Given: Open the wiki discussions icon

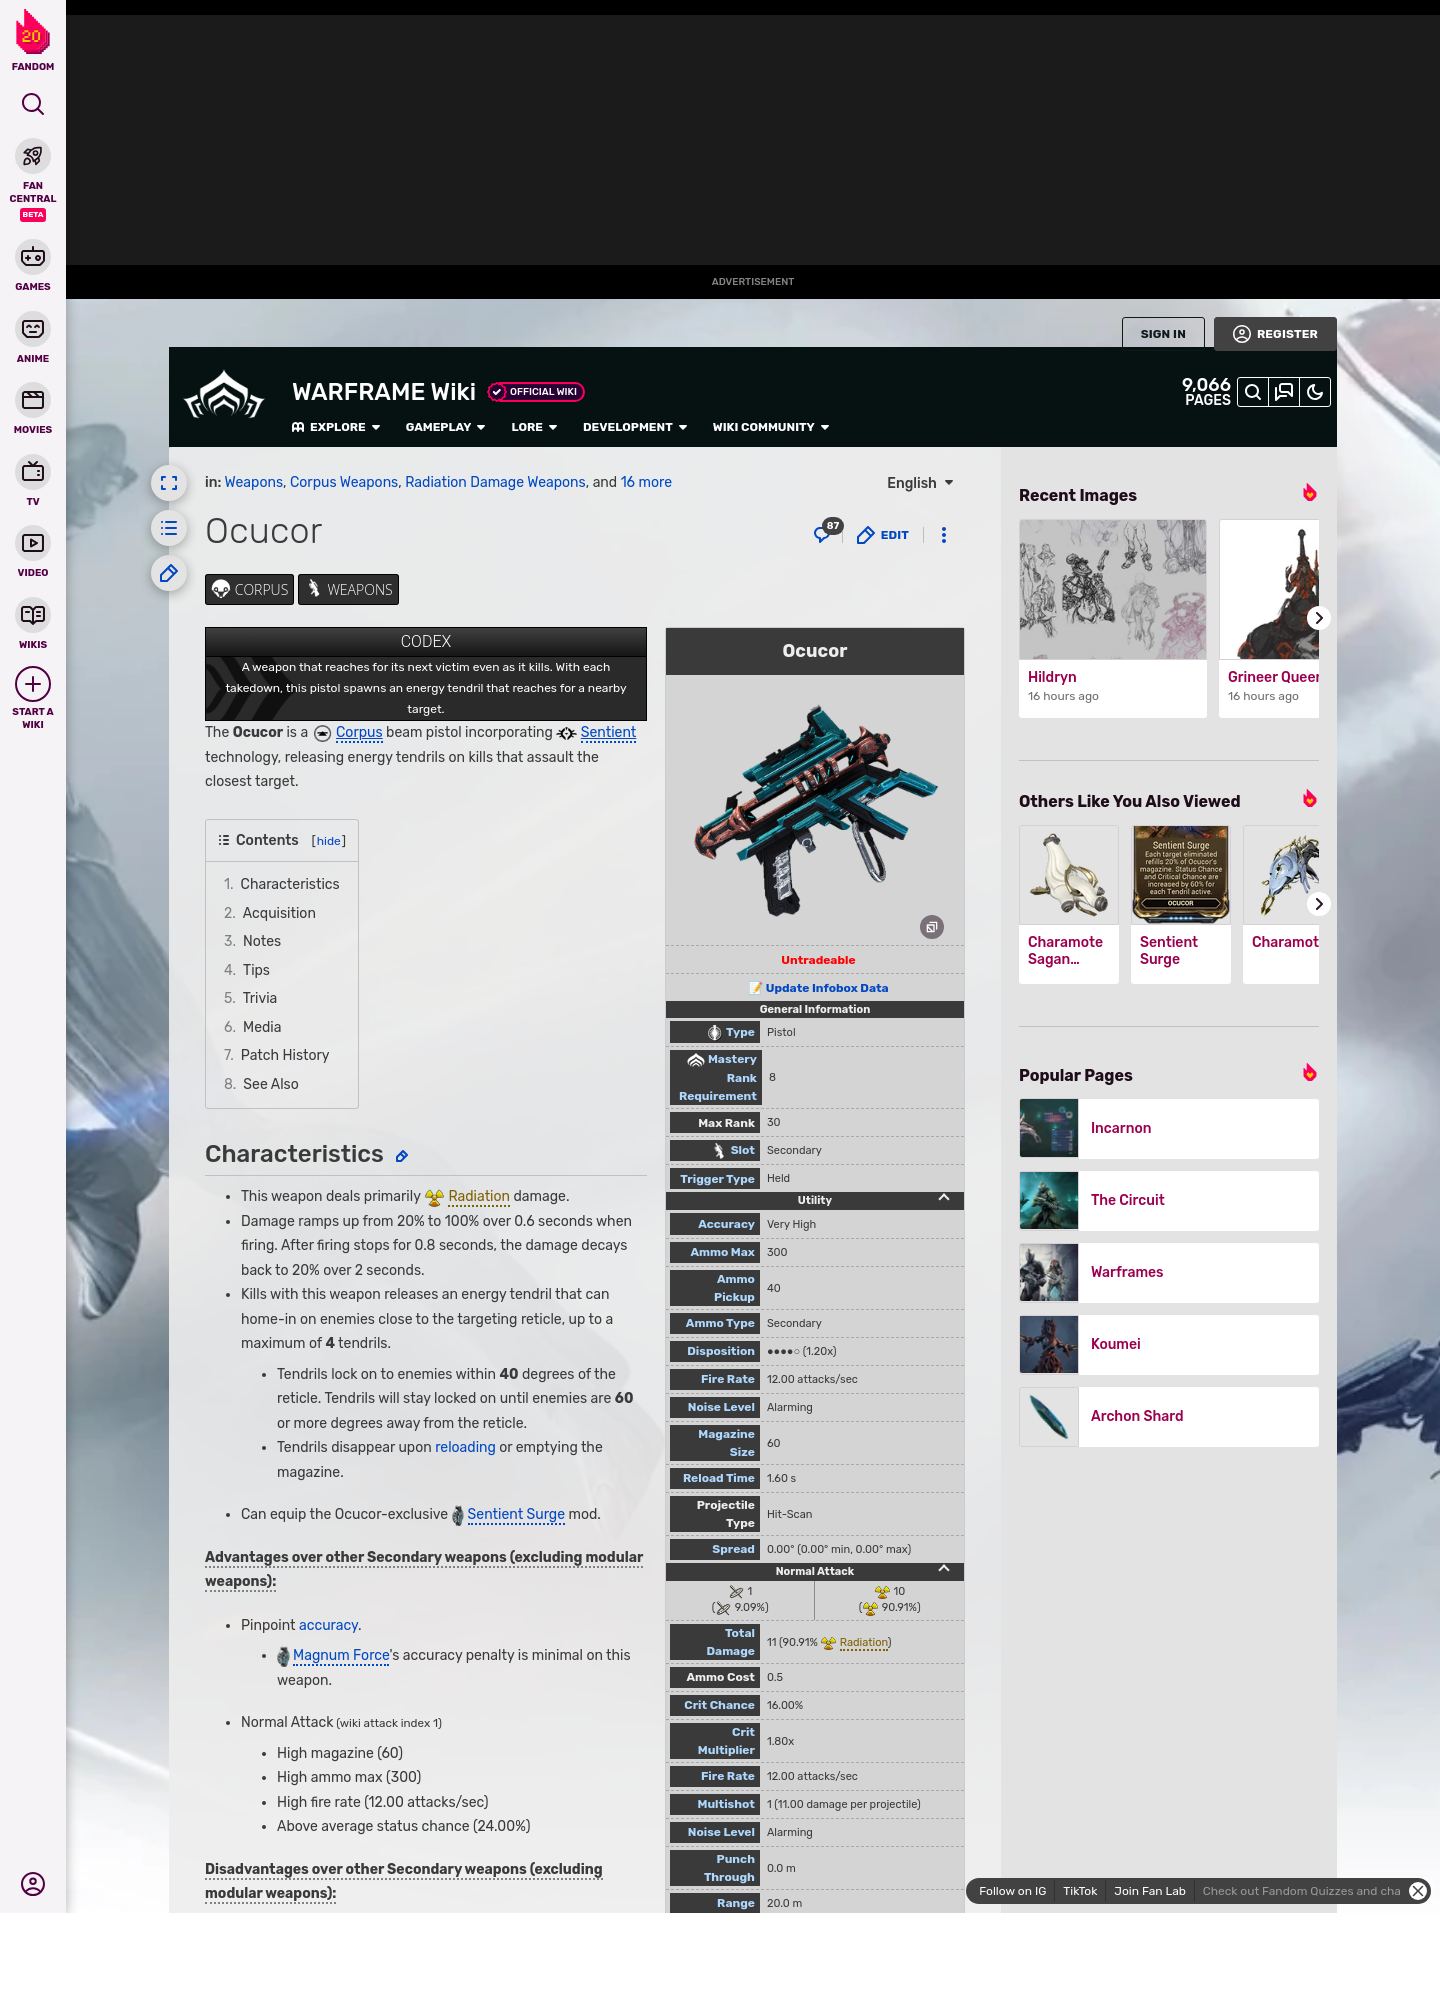Looking at the screenshot, I should pyautogui.click(x=1284, y=392).
